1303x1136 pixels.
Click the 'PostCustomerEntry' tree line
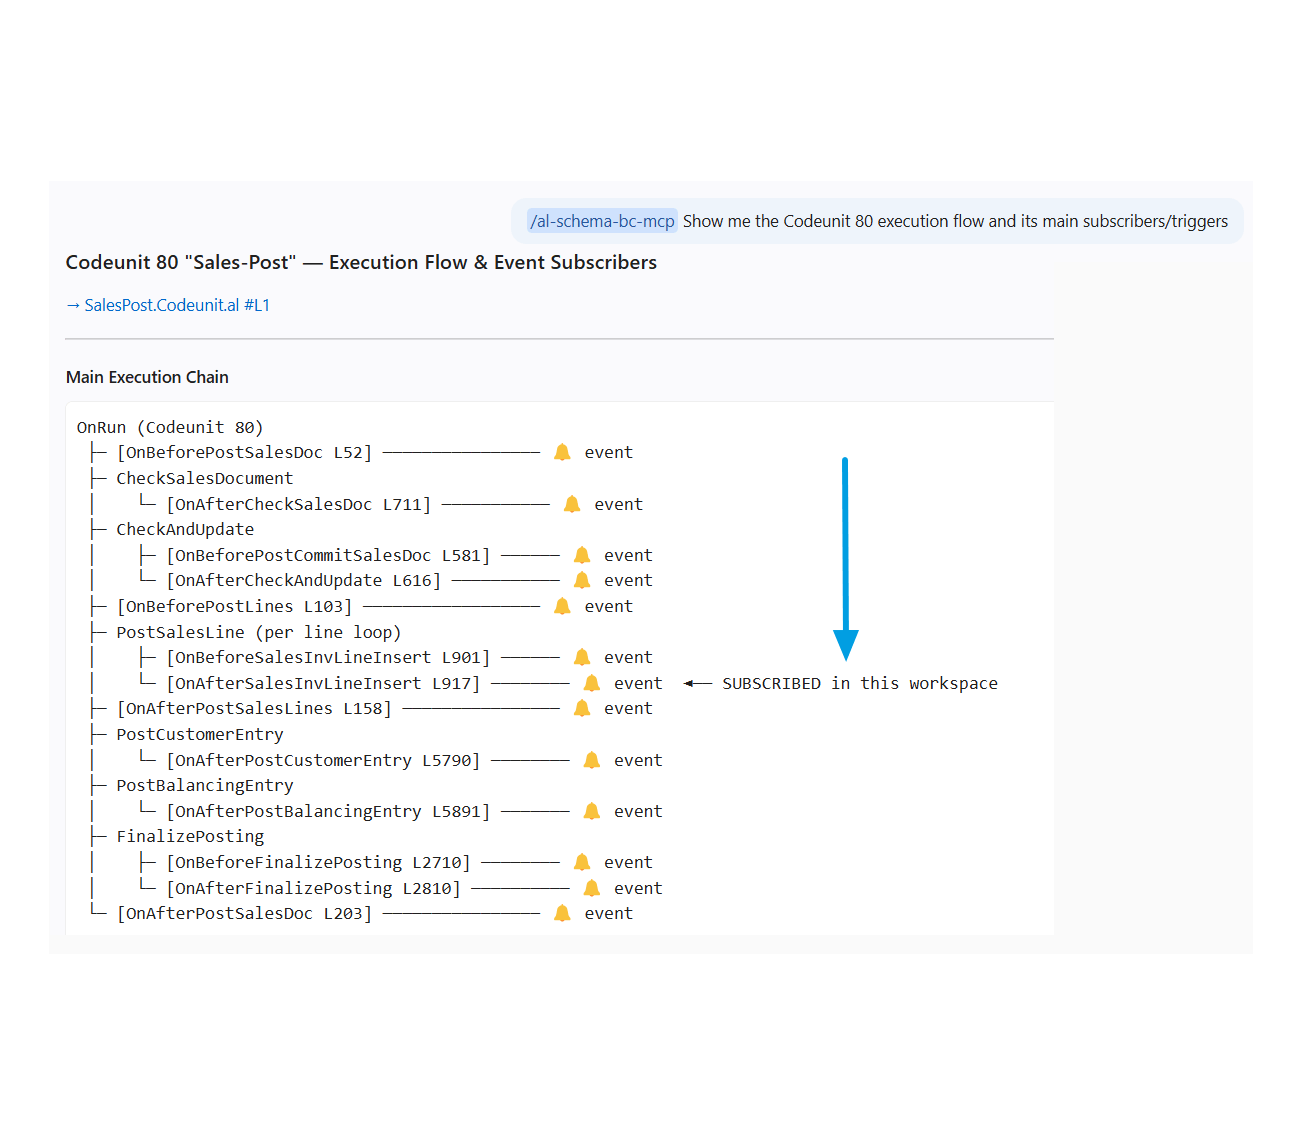point(200,734)
